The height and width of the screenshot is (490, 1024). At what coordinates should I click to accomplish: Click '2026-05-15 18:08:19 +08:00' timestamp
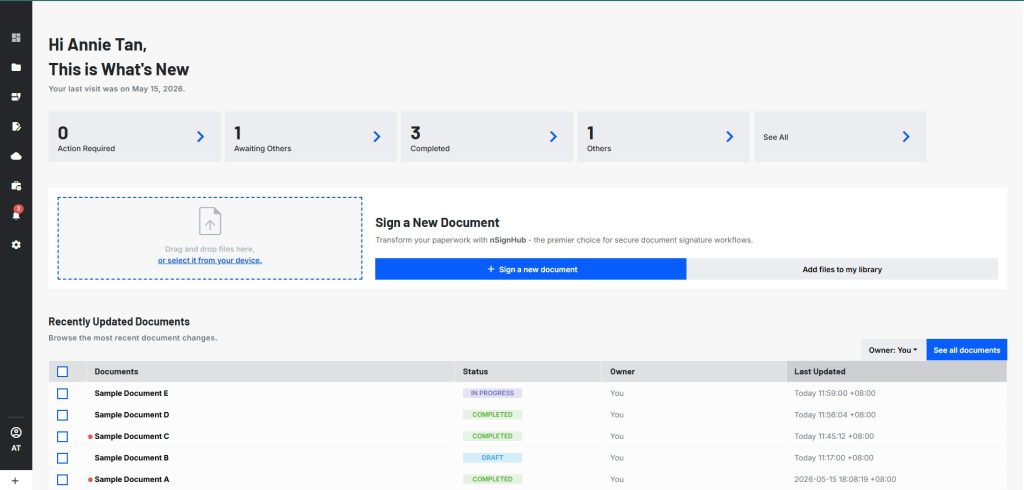(x=845, y=480)
